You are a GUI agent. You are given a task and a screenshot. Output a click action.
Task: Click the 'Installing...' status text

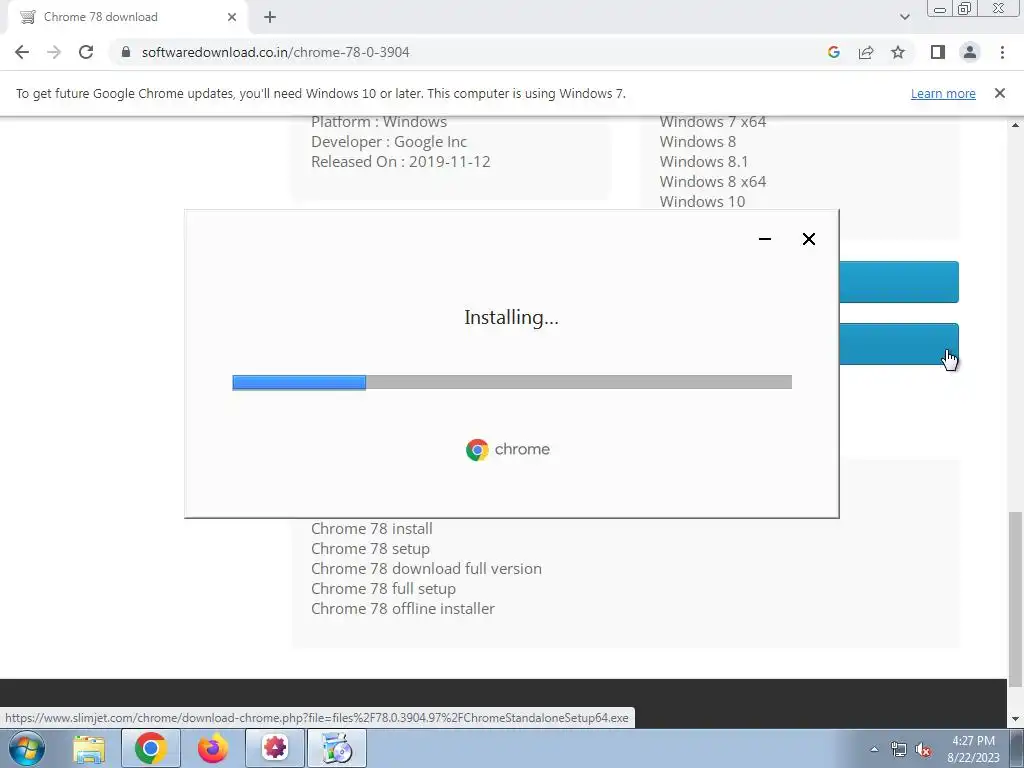click(511, 317)
